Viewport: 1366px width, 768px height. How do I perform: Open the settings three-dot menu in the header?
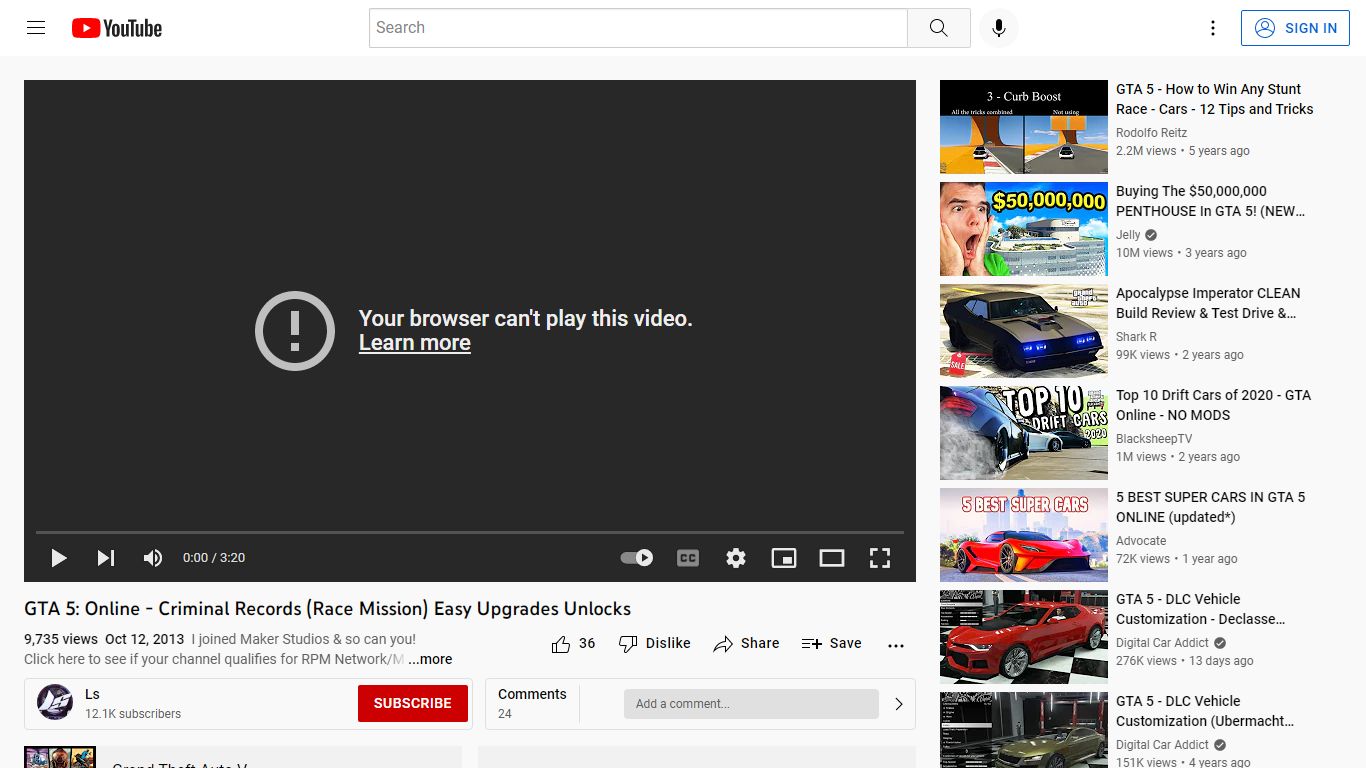(x=1213, y=28)
